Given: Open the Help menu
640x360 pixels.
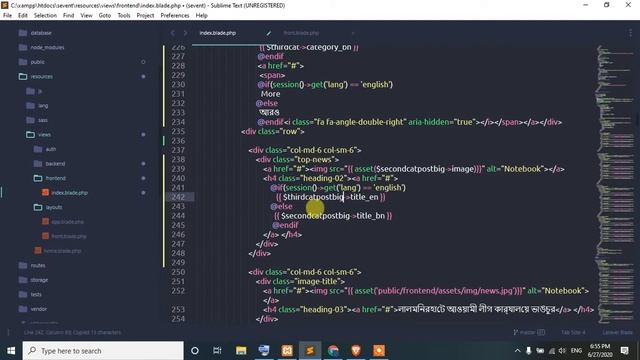Looking at the screenshot, I should 202,16.
